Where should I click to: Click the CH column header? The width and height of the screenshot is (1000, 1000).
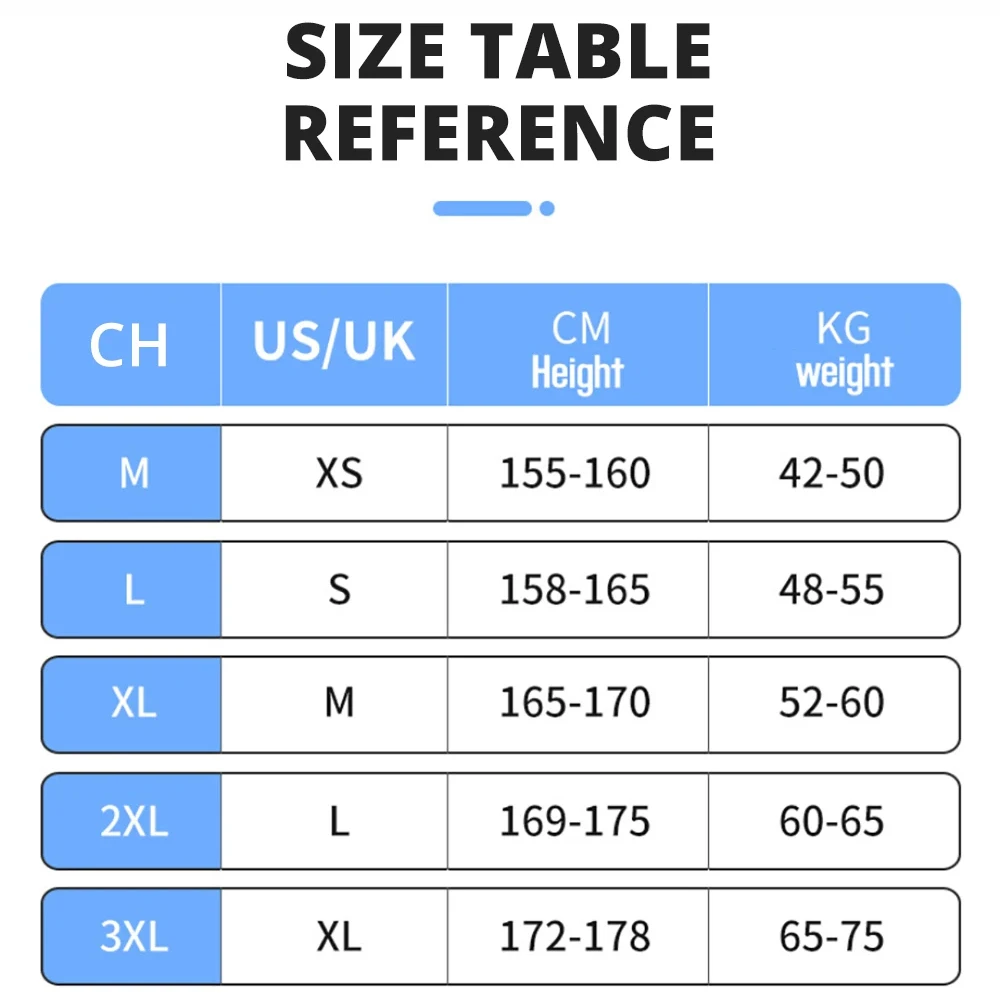130,345
